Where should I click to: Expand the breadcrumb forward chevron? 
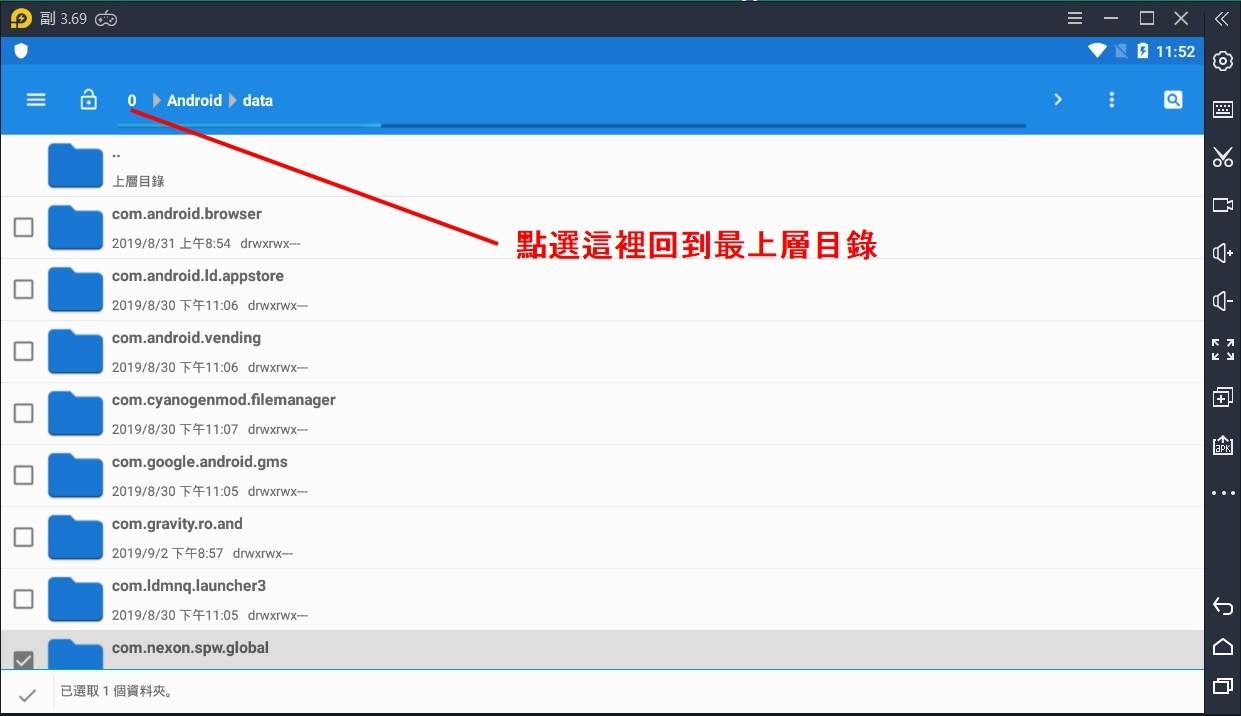coord(1058,100)
